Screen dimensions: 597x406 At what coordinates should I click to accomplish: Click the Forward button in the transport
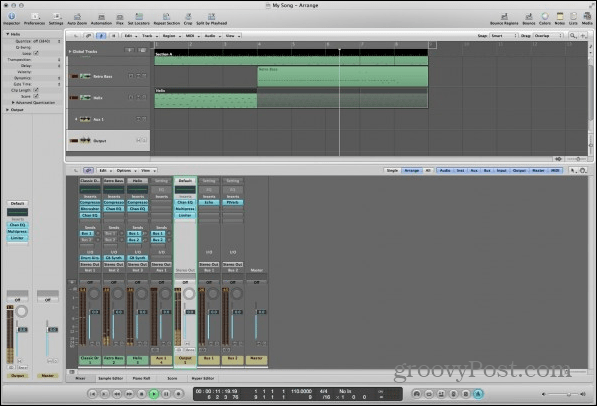pos(129,394)
